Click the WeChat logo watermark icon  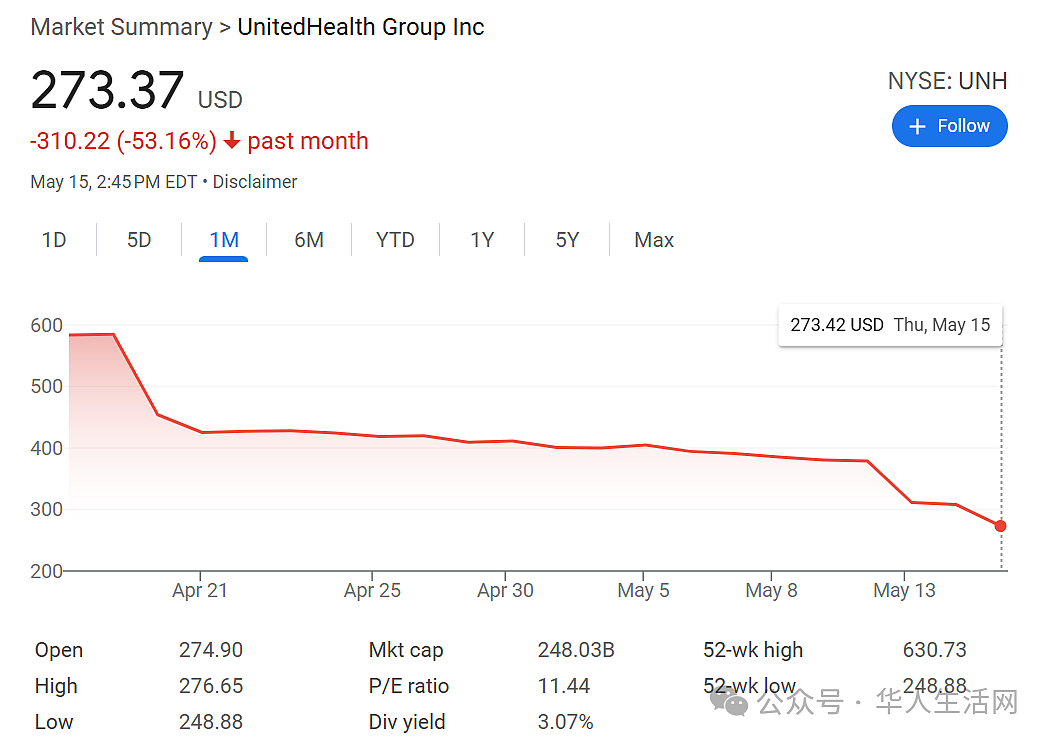click(729, 702)
